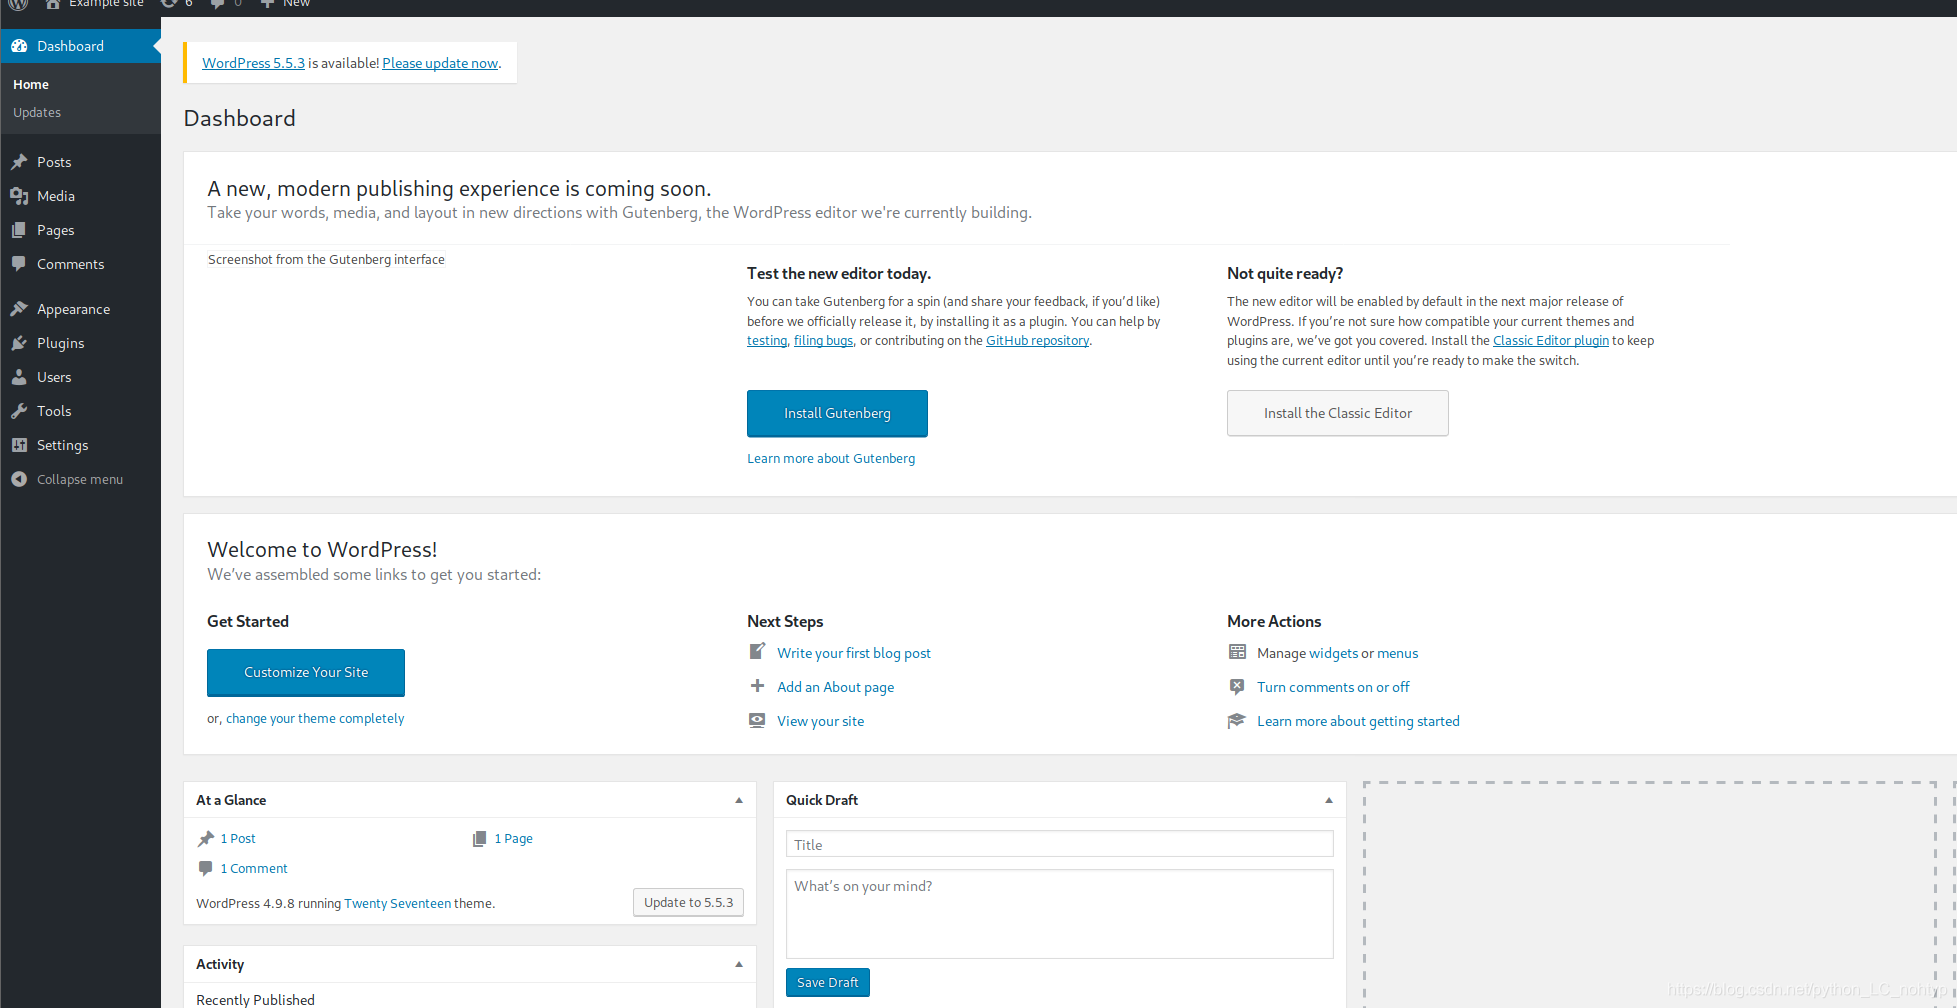This screenshot has height=1008, width=1957.
Task: Click the WordPress logo in the admin bar
Action: click(18, 4)
